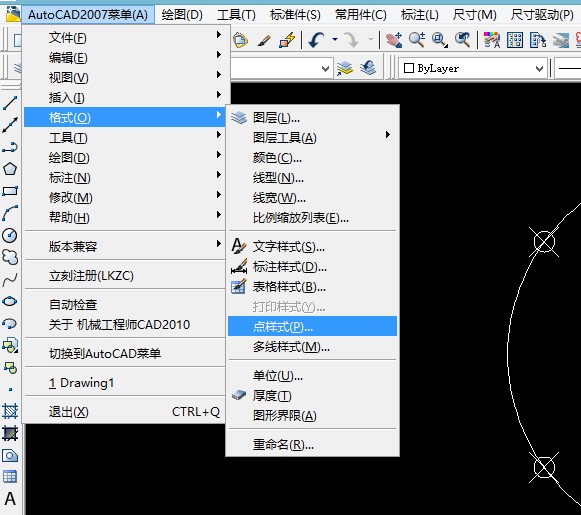Screen dimensions: 581x515
Task: Select the Line tool in the draw toolbar
Action: pos(10,103)
